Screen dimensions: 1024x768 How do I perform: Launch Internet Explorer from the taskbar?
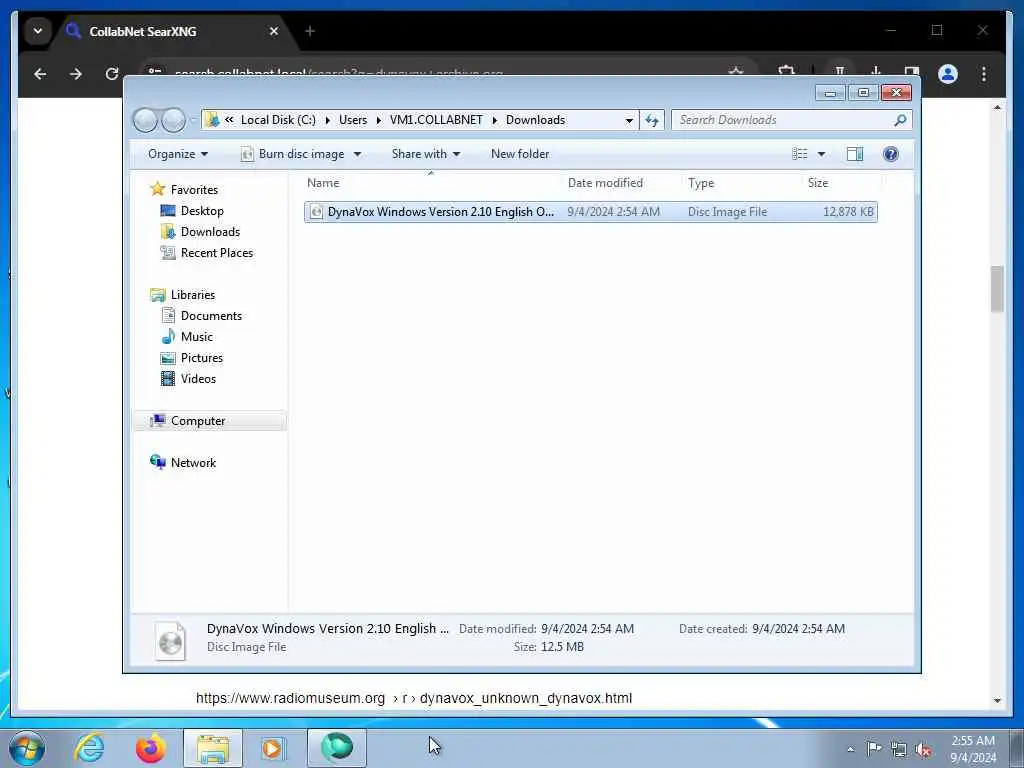pyautogui.click(x=89, y=747)
